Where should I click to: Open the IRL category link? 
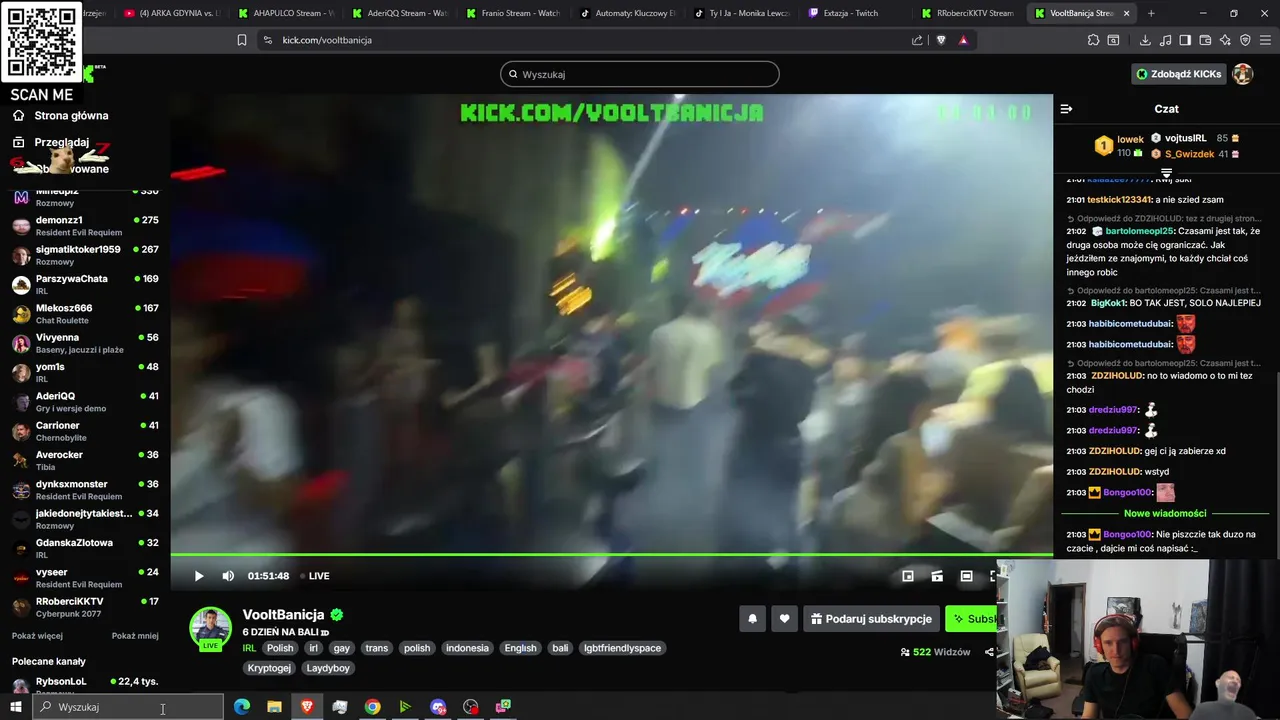tap(249, 648)
